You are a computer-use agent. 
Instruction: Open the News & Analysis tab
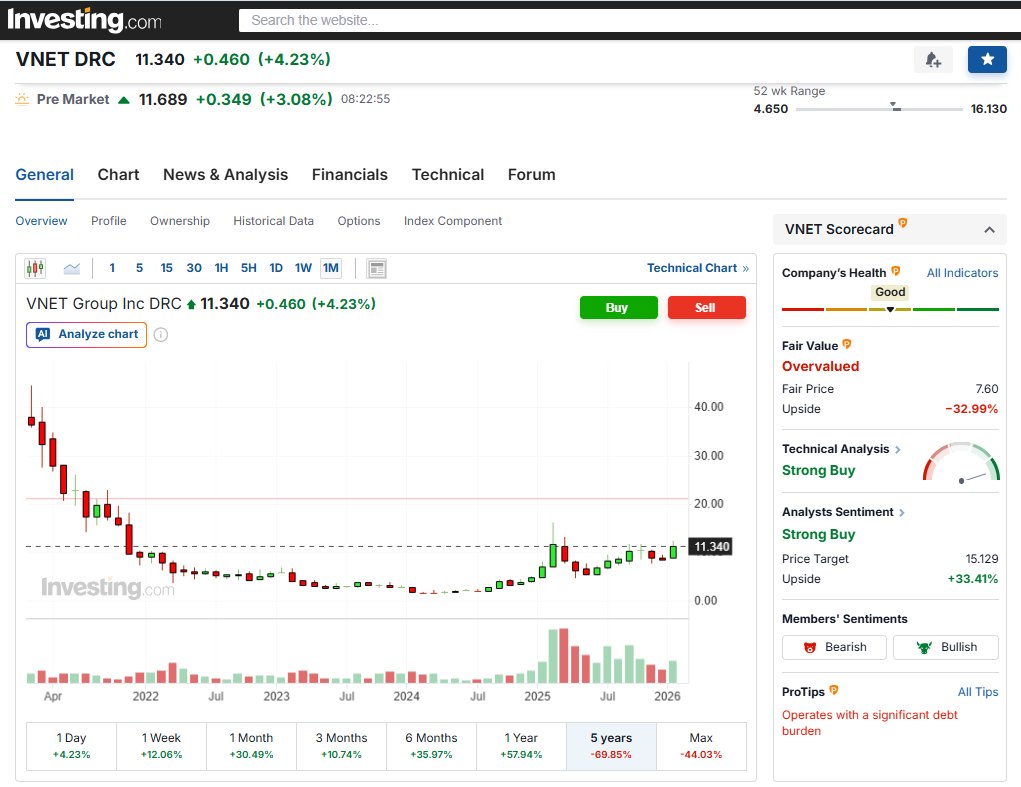pos(225,175)
